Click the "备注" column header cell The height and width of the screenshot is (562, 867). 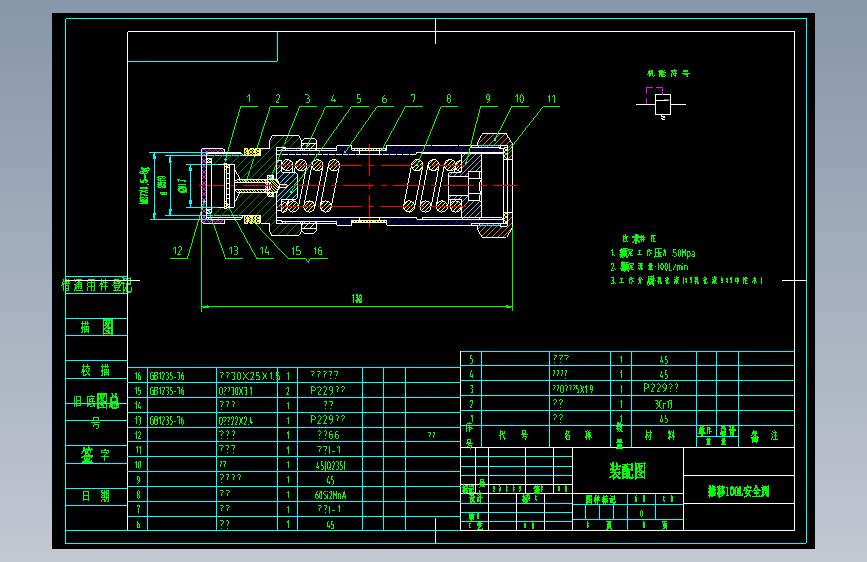pos(766,436)
